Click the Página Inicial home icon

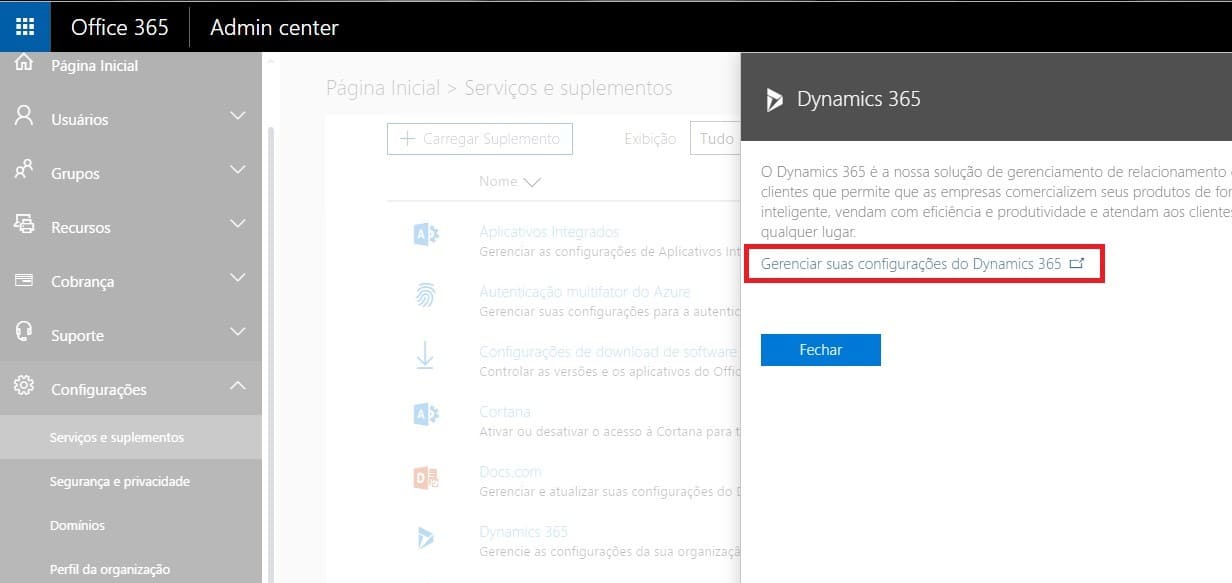coord(24,64)
